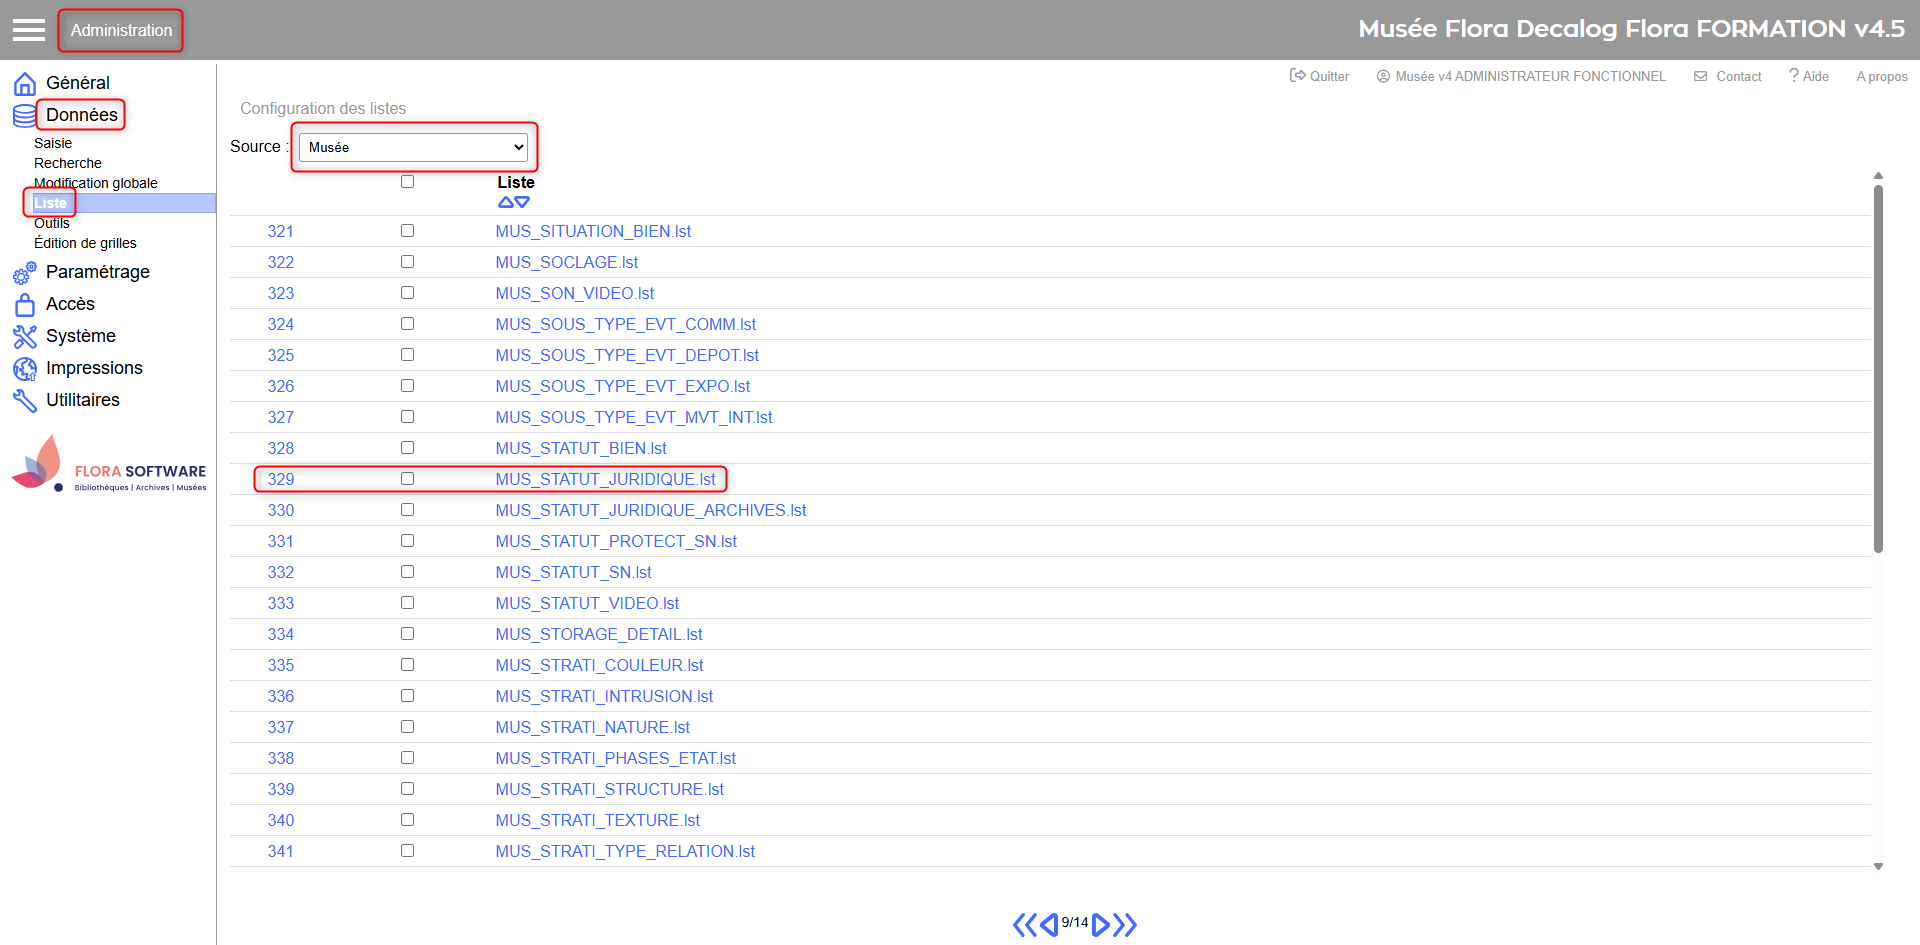1920x945 pixels.
Task: Open the Source dropdown
Action: tap(414, 148)
